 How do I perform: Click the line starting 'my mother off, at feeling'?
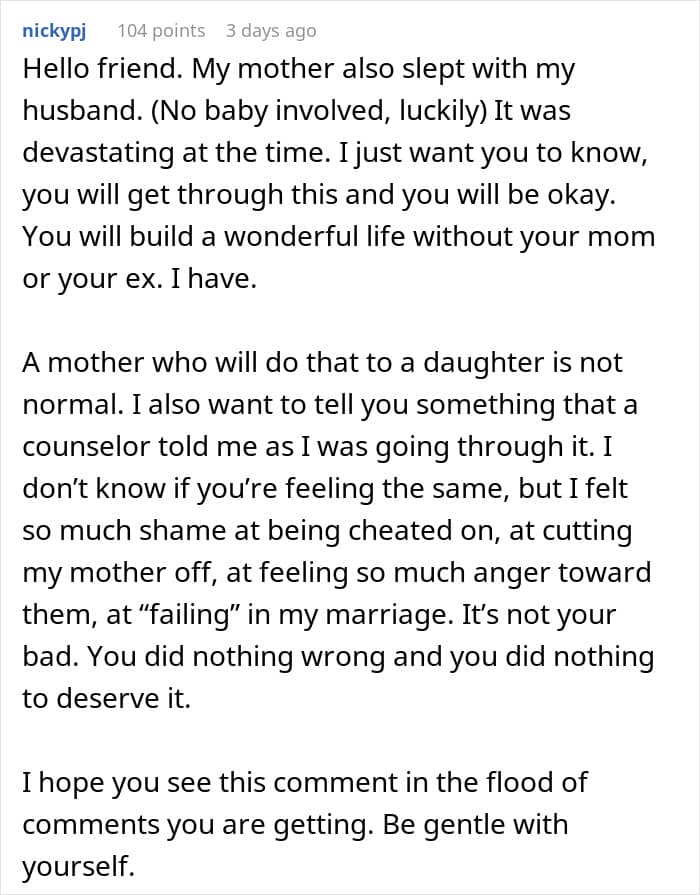[337, 573]
